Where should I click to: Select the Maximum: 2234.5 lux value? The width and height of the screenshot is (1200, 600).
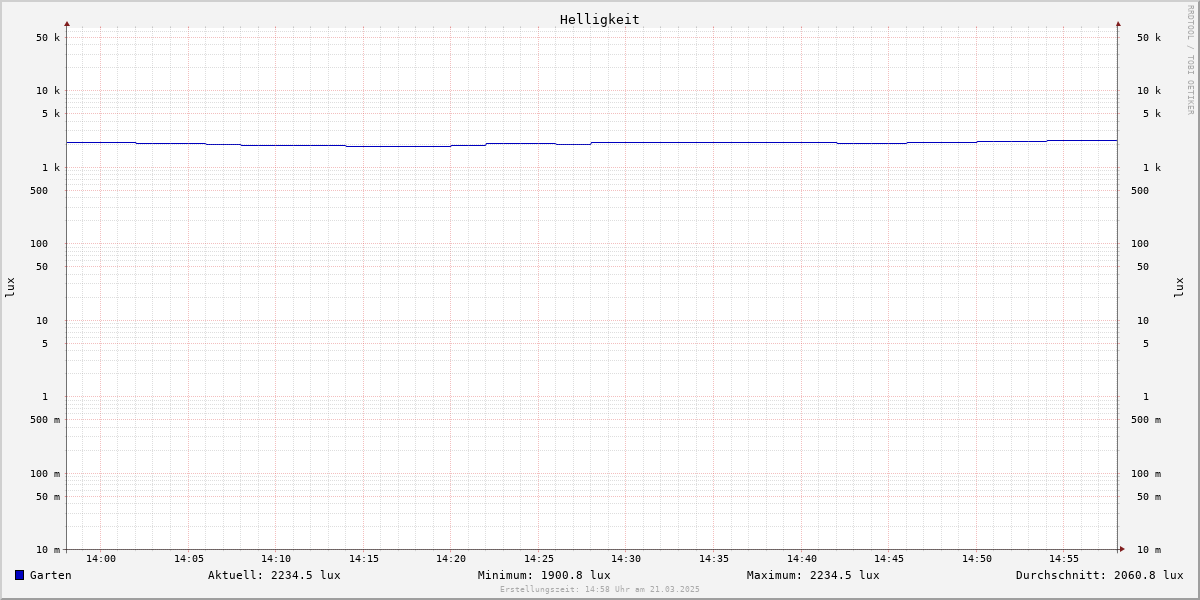(813, 575)
